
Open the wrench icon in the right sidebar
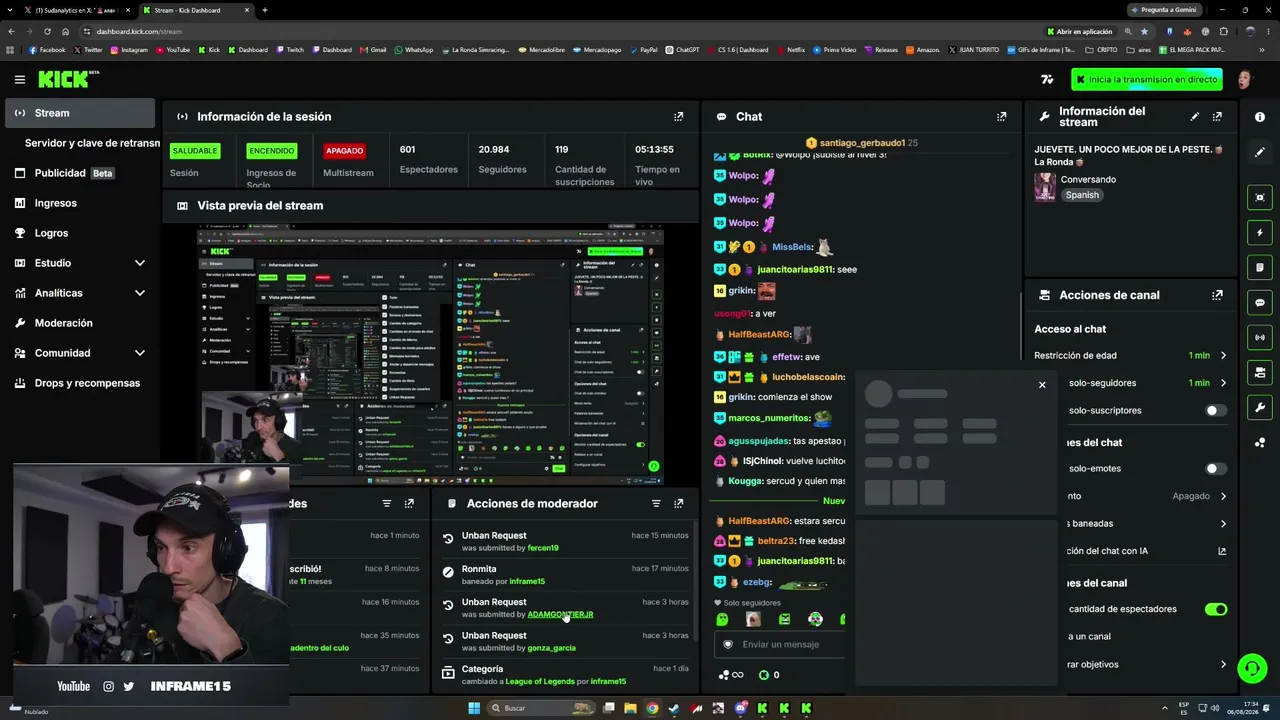point(1260,407)
